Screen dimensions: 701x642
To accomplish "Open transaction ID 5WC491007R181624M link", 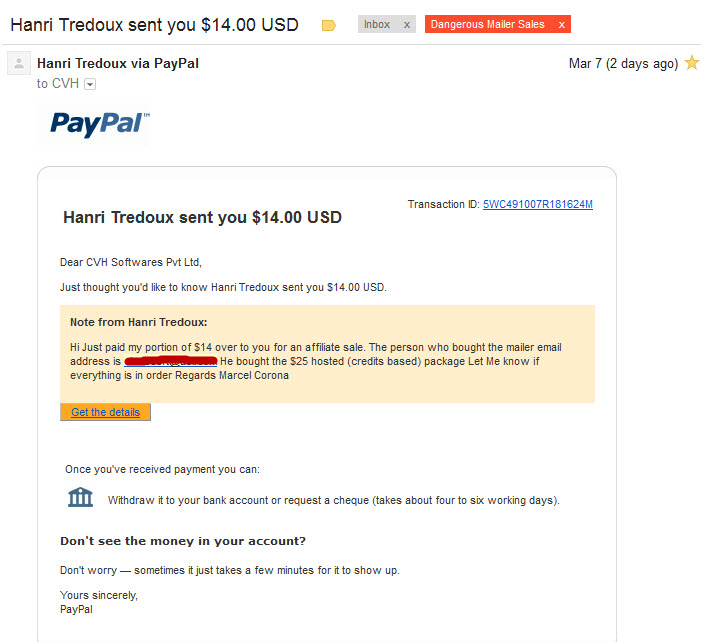I will (538, 204).
